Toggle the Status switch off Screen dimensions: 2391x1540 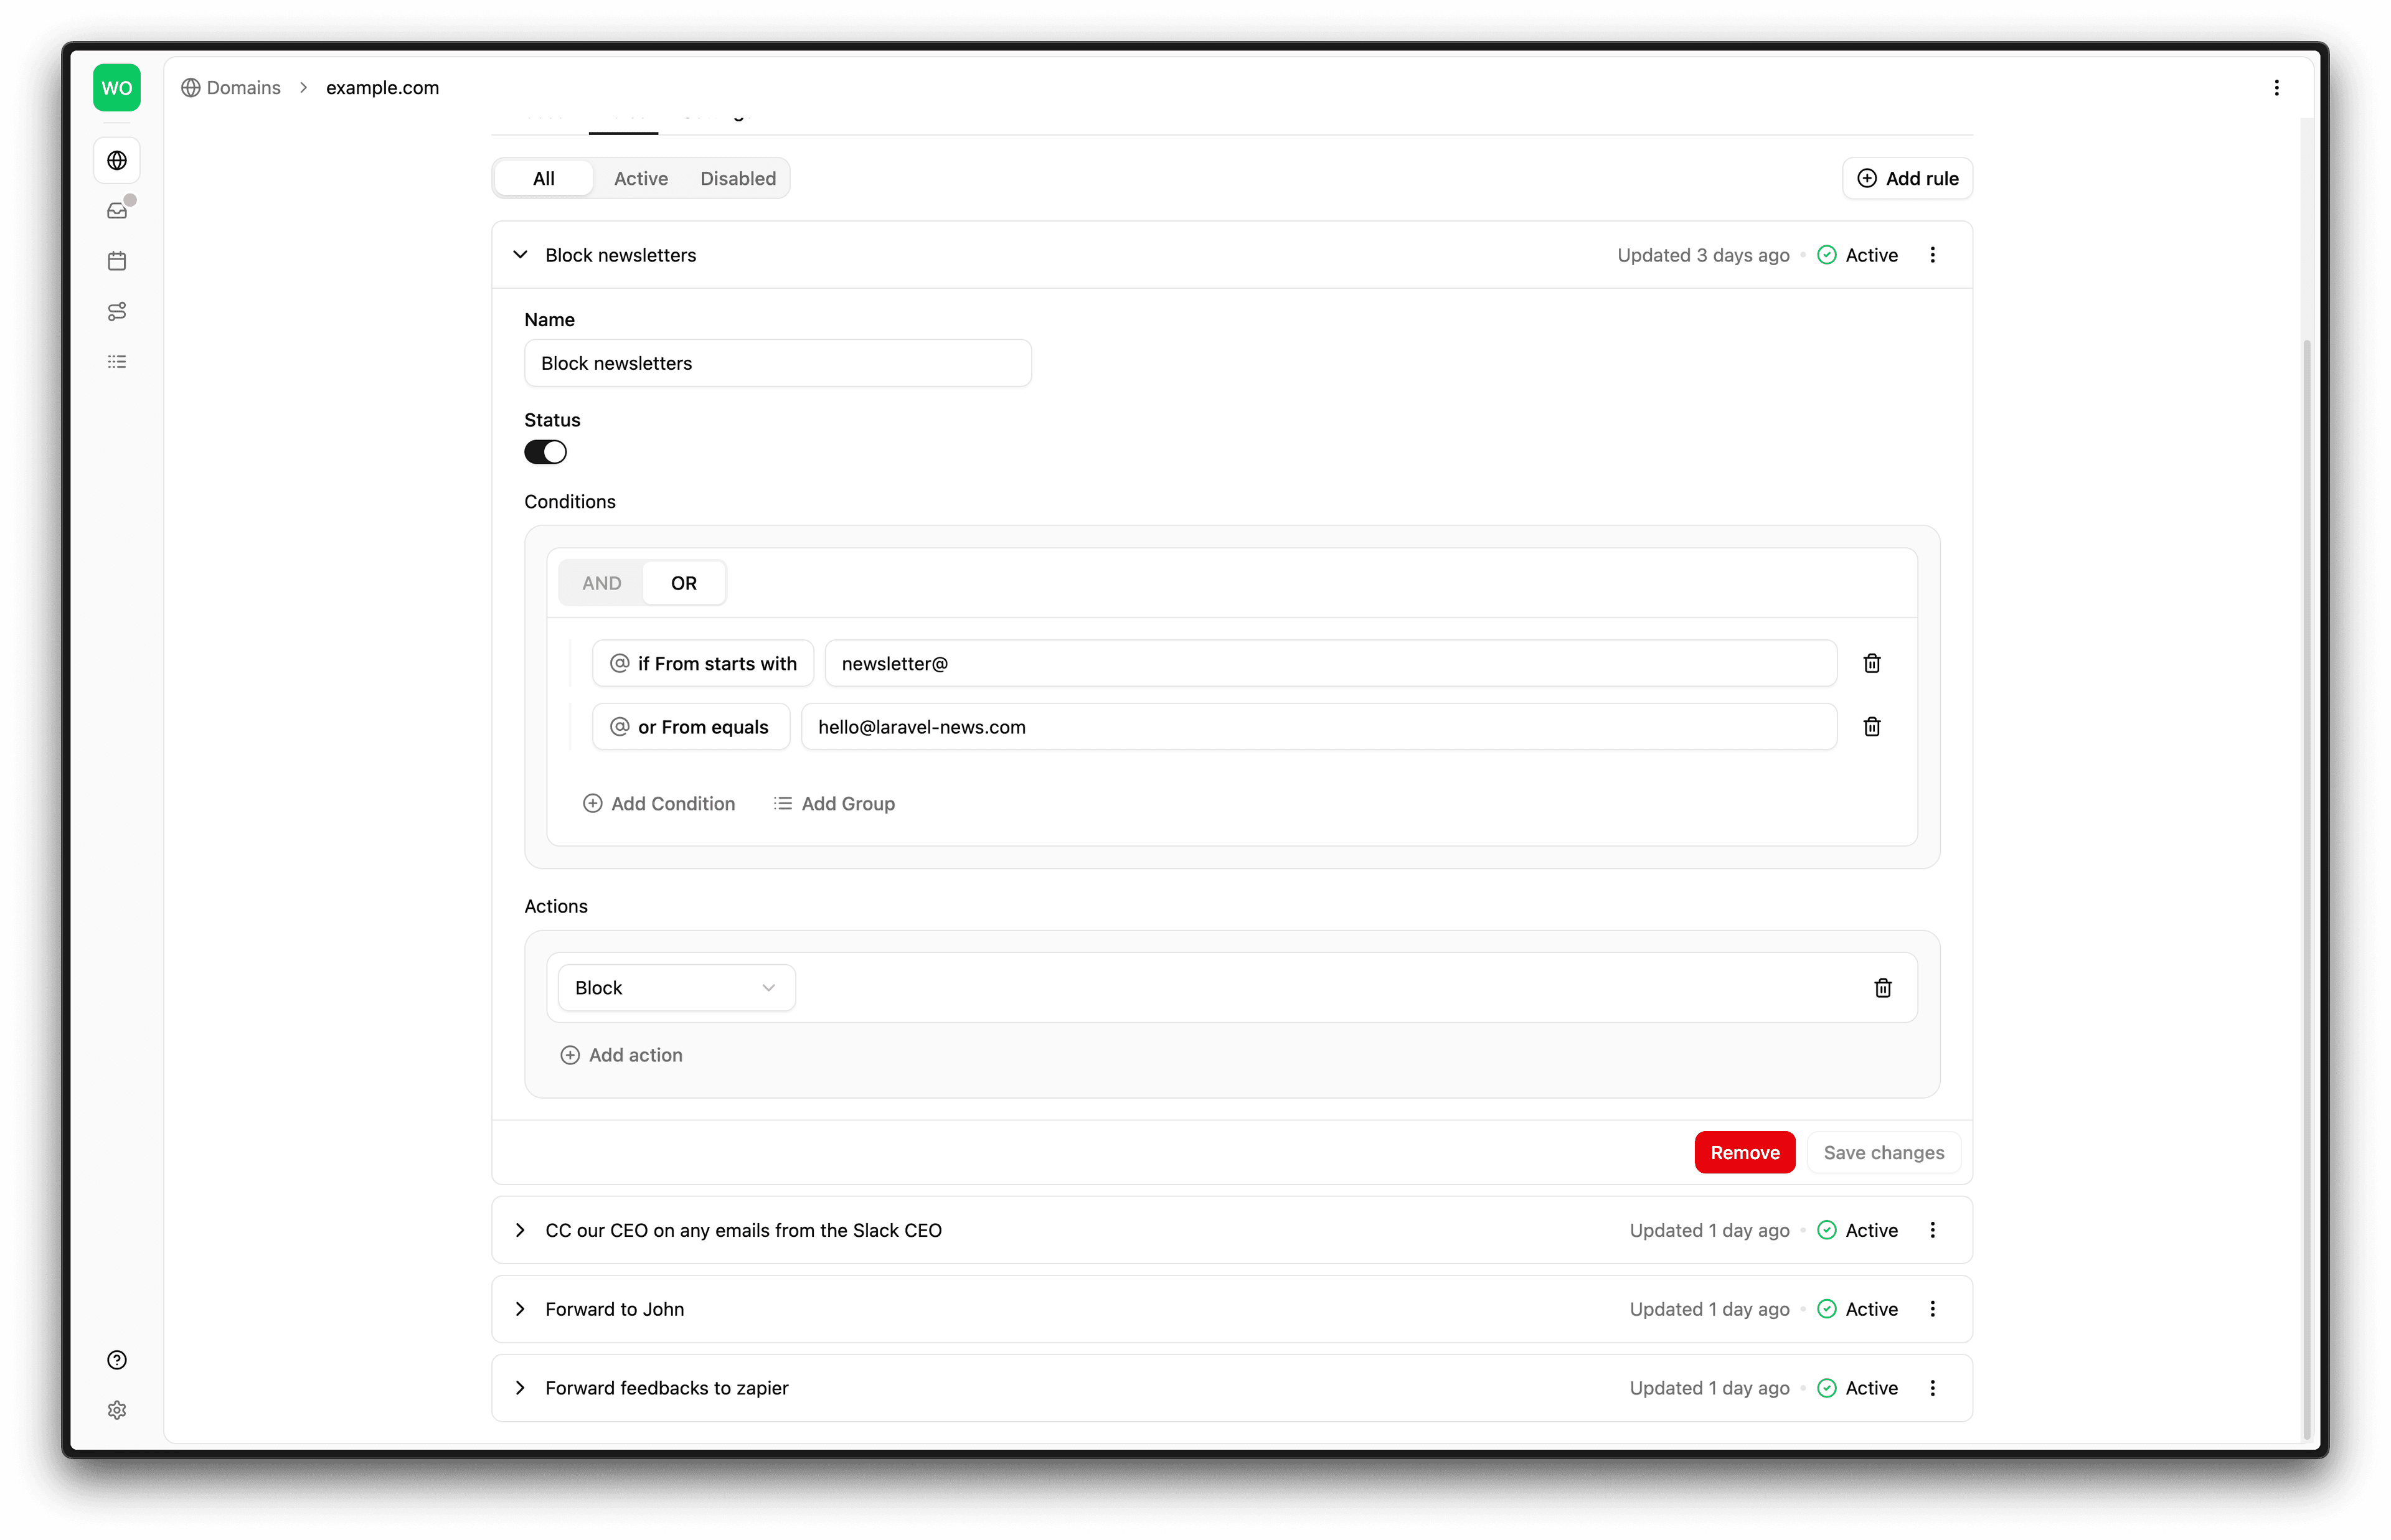tap(546, 452)
